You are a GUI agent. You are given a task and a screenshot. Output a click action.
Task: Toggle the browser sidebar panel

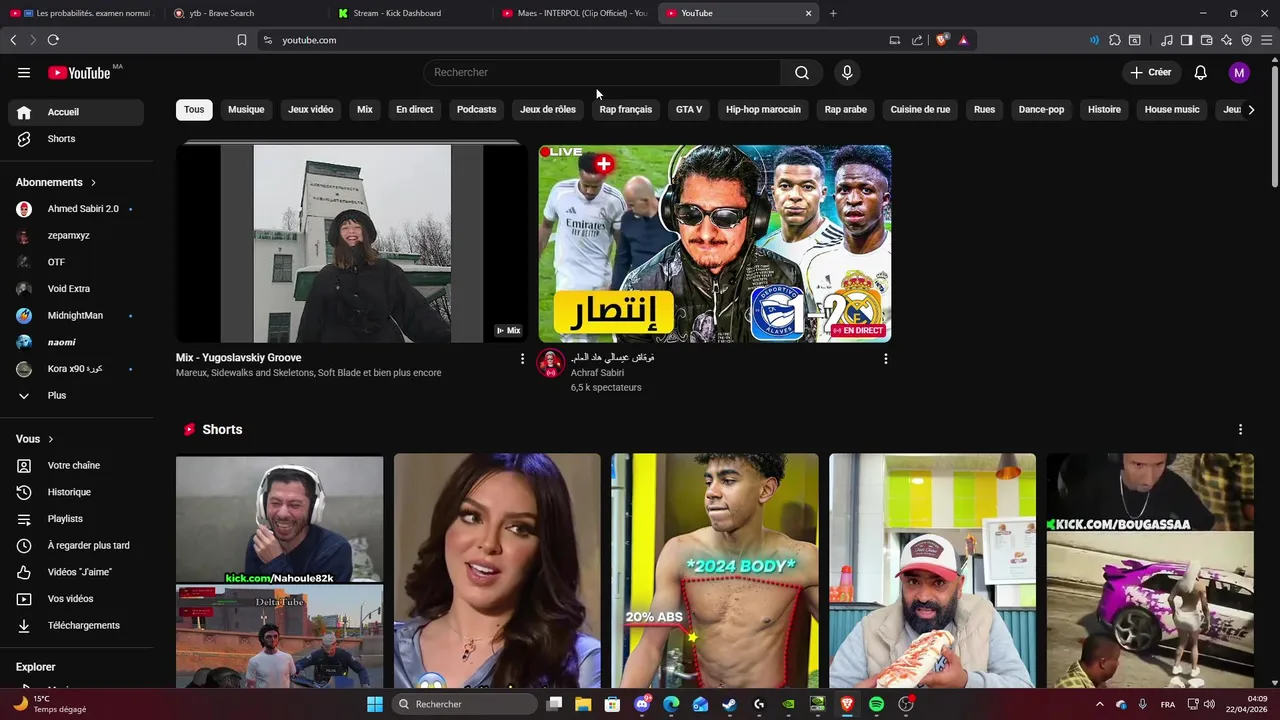1186,40
